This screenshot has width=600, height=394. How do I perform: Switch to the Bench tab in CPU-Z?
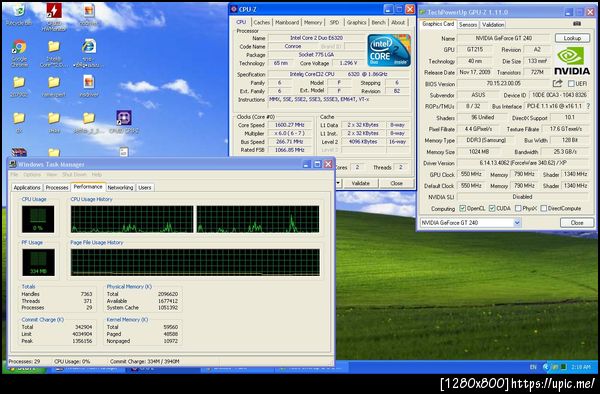click(x=378, y=23)
